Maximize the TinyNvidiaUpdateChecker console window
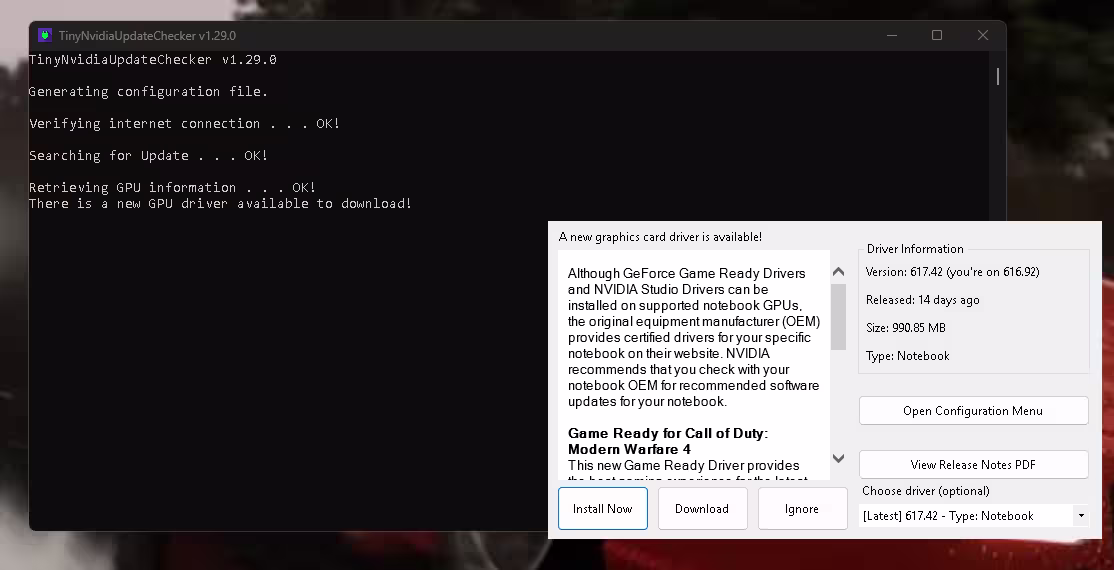 coord(937,35)
